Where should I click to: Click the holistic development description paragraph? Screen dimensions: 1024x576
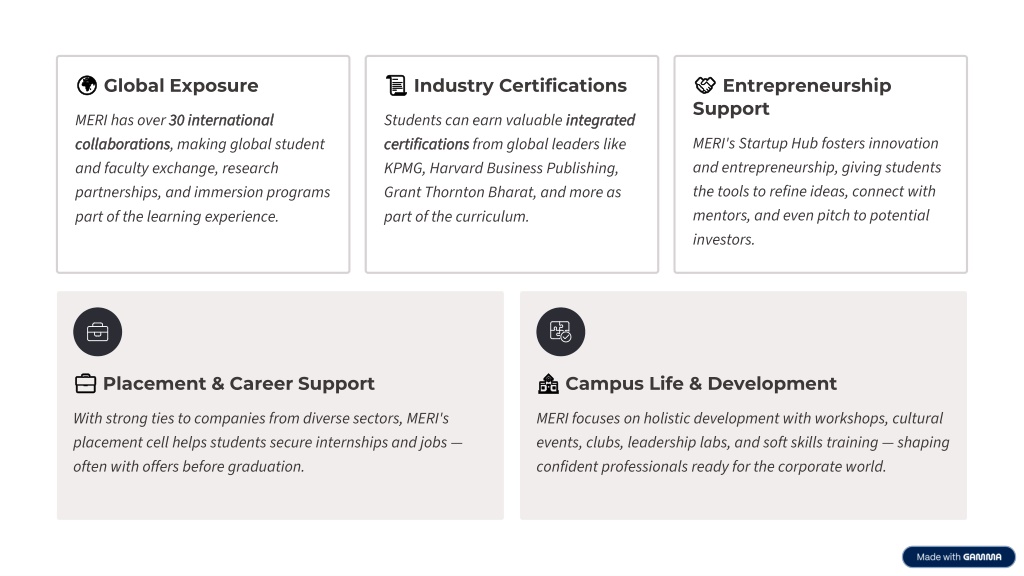click(742, 442)
